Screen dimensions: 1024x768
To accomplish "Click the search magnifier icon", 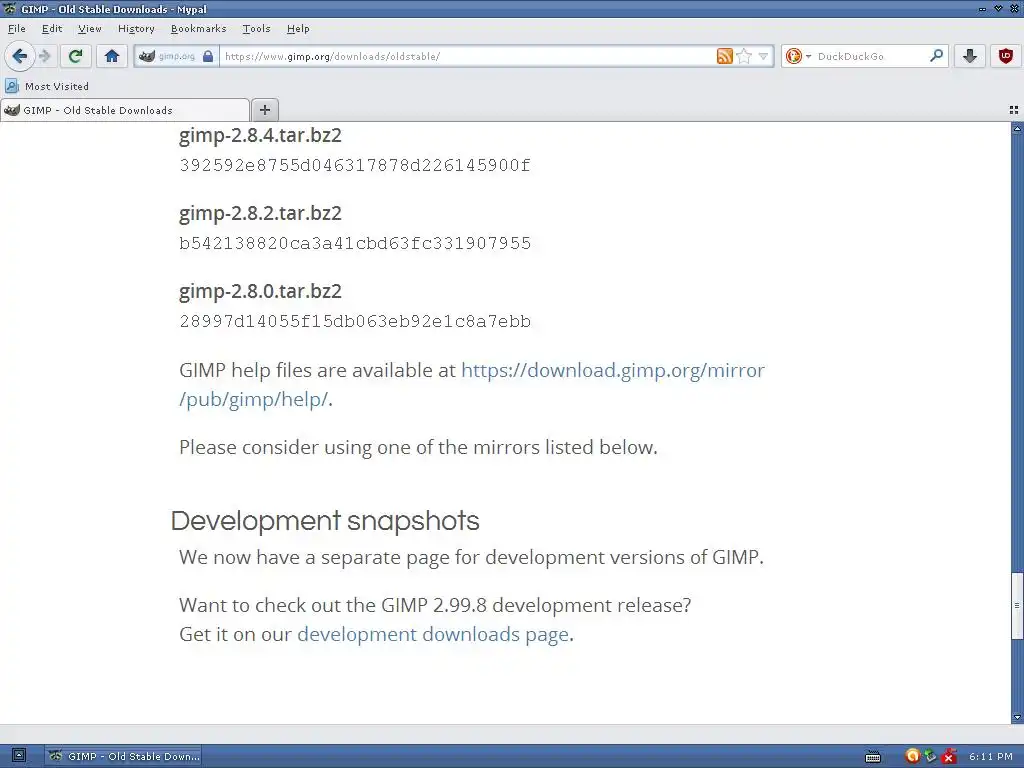I will pyautogui.click(x=936, y=56).
